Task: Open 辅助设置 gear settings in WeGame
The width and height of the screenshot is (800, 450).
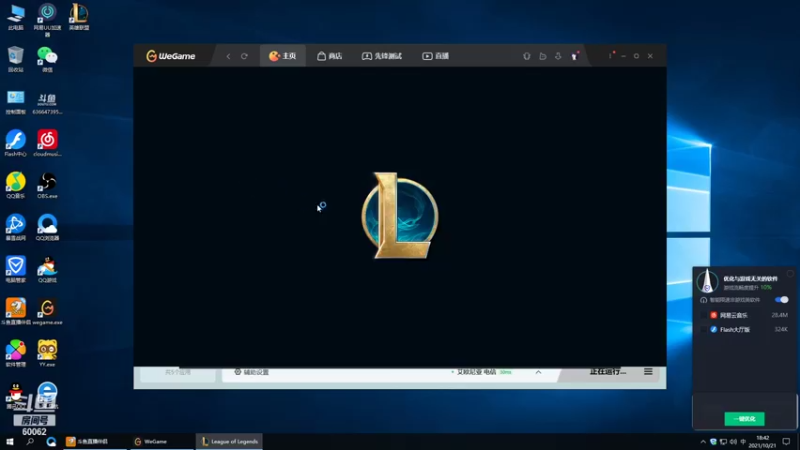Action: point(252,372)
